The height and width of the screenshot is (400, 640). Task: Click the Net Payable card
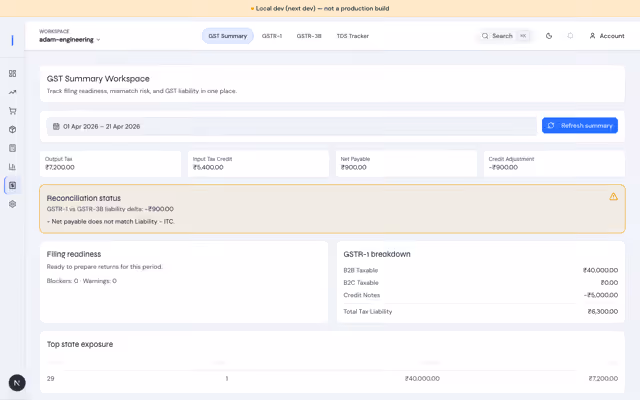click(x=407, y=164)
